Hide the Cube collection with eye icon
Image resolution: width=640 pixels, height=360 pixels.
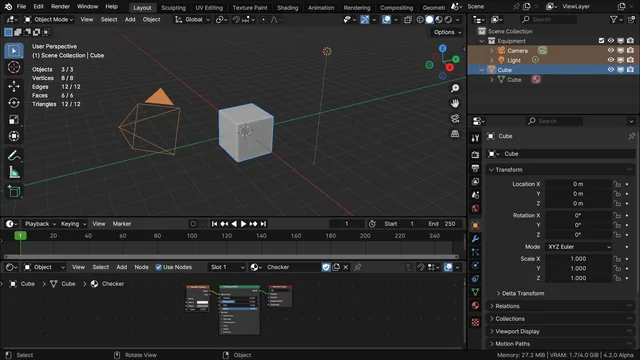click(x=611, y=70)
